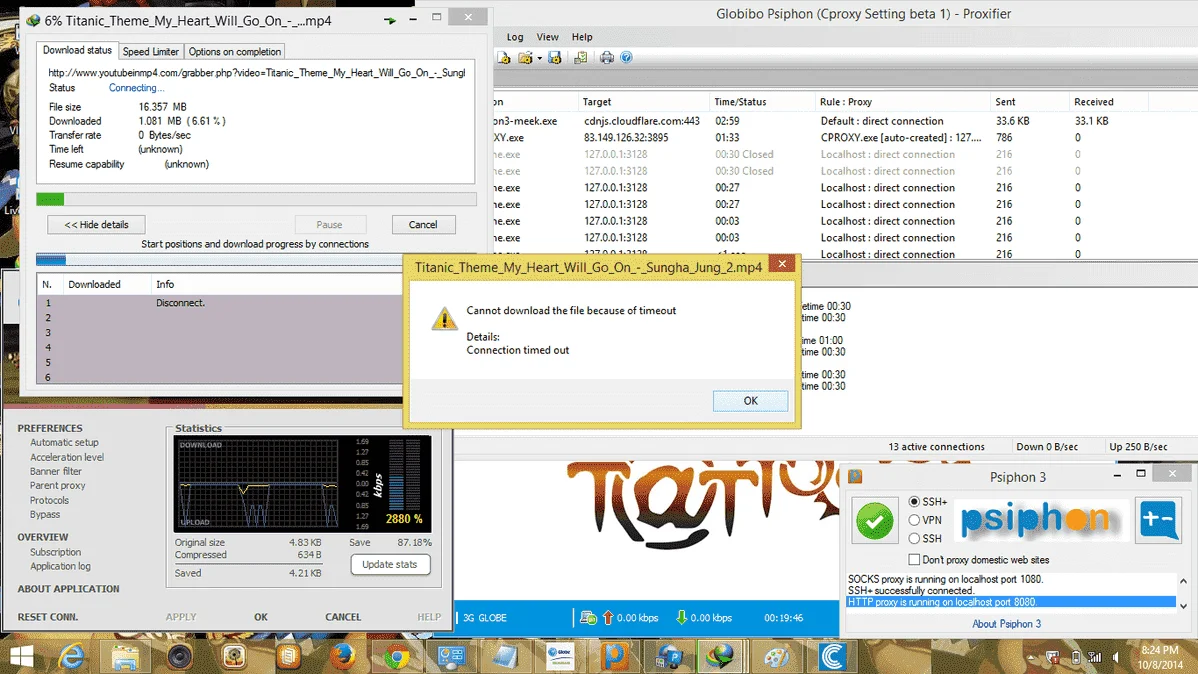Click the save profile floppy icon
The width and height of the screenshot is (1198, 674).
(555, 57)
